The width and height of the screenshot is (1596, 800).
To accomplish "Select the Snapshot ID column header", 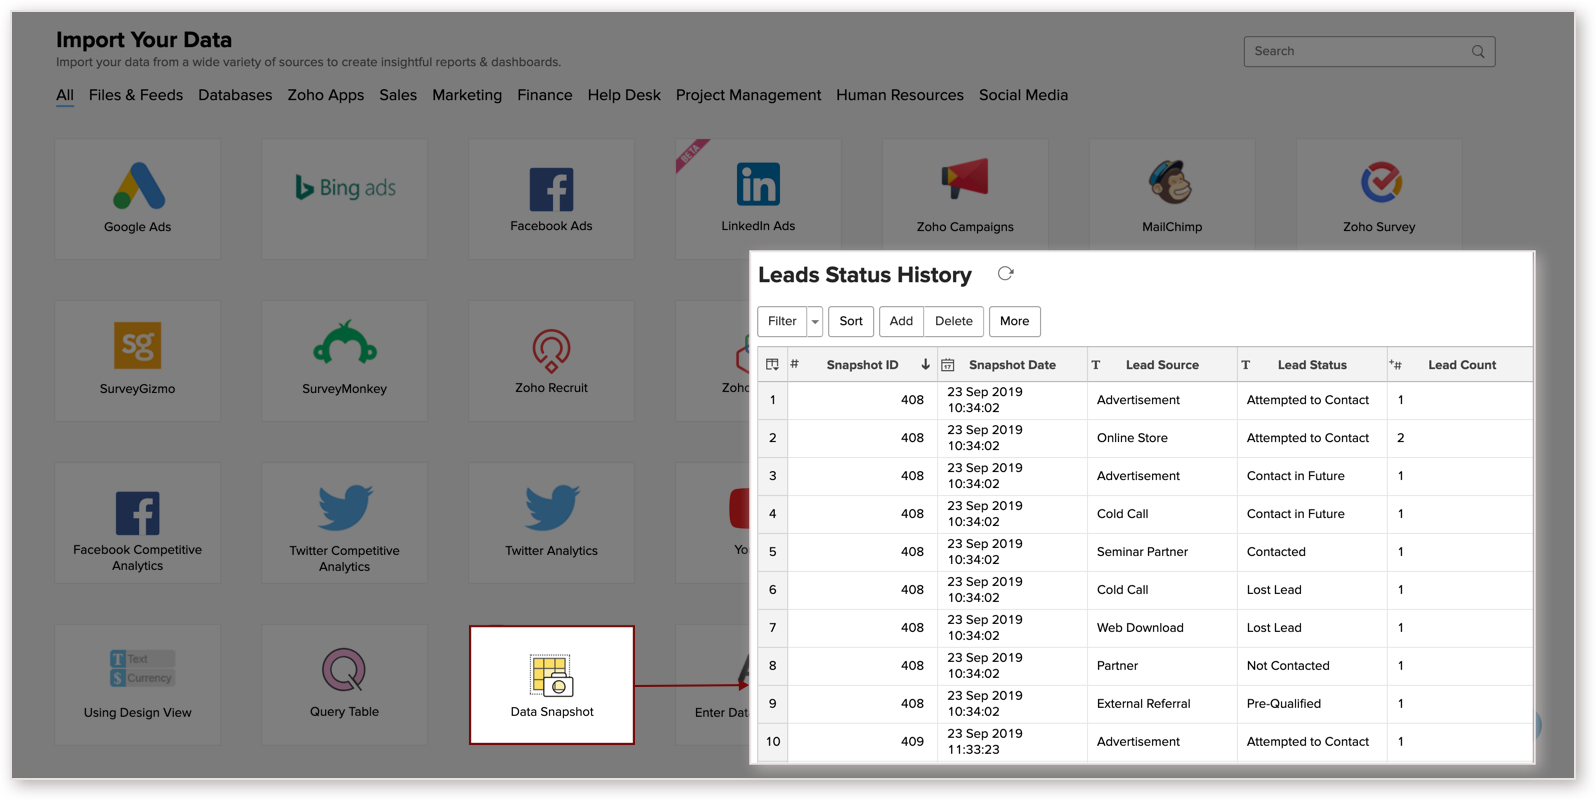I will 862,365.
